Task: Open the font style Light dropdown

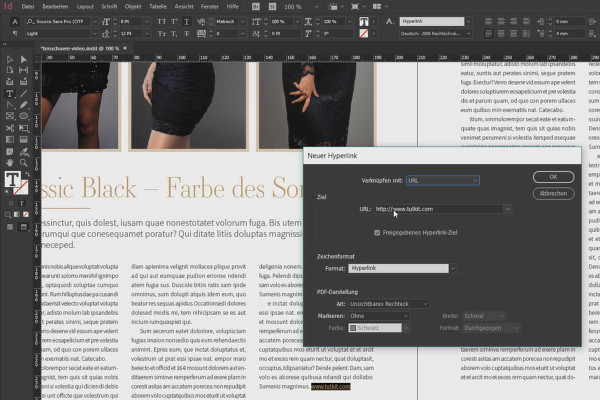Action: [x=94, y=34]
